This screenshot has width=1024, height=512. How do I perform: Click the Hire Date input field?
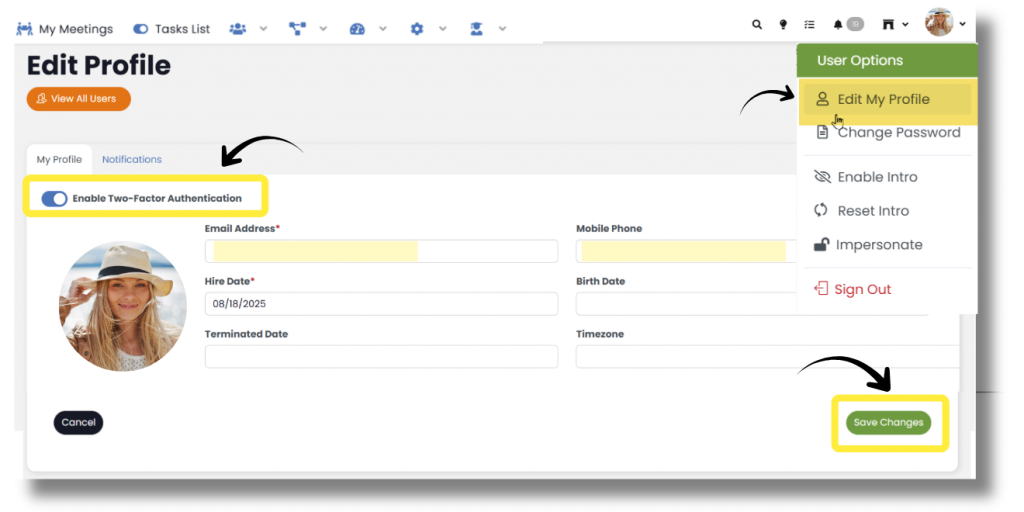[x=381, y=303]
